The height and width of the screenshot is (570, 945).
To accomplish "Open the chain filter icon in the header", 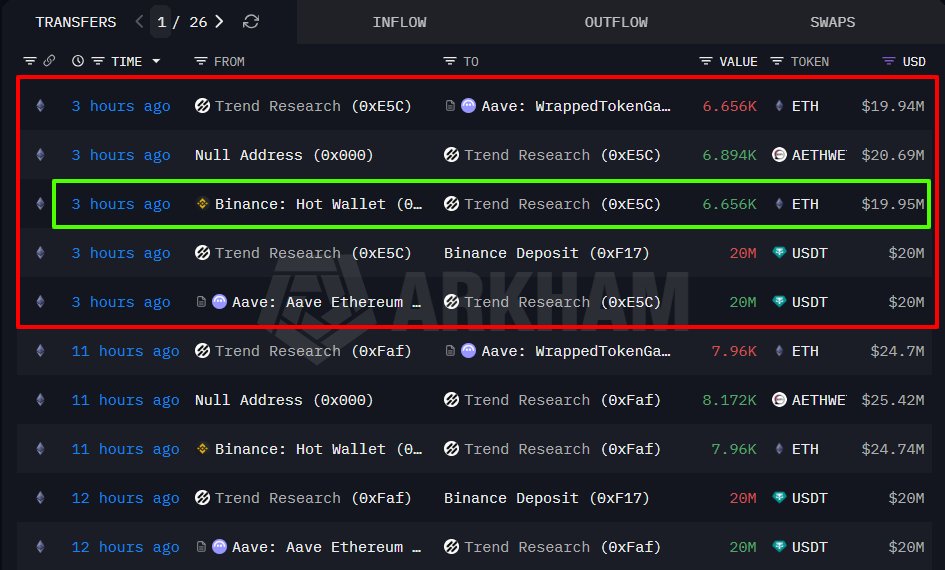I will tap(30, 61).
